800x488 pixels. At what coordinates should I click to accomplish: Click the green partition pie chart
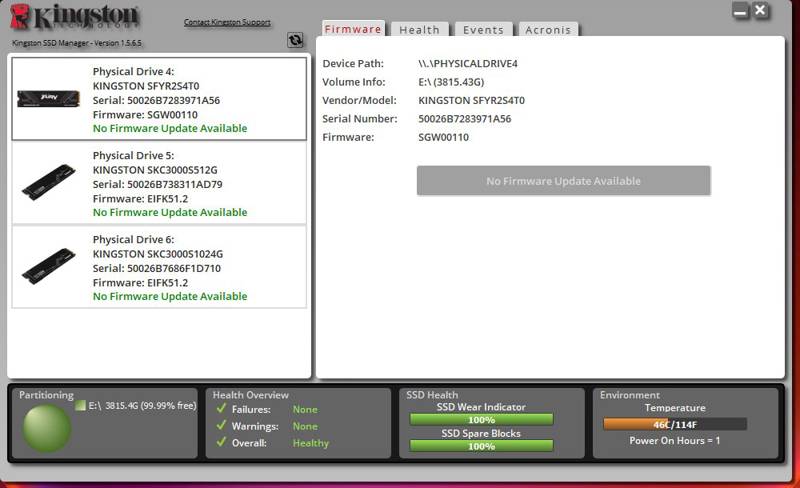point(47,428)
